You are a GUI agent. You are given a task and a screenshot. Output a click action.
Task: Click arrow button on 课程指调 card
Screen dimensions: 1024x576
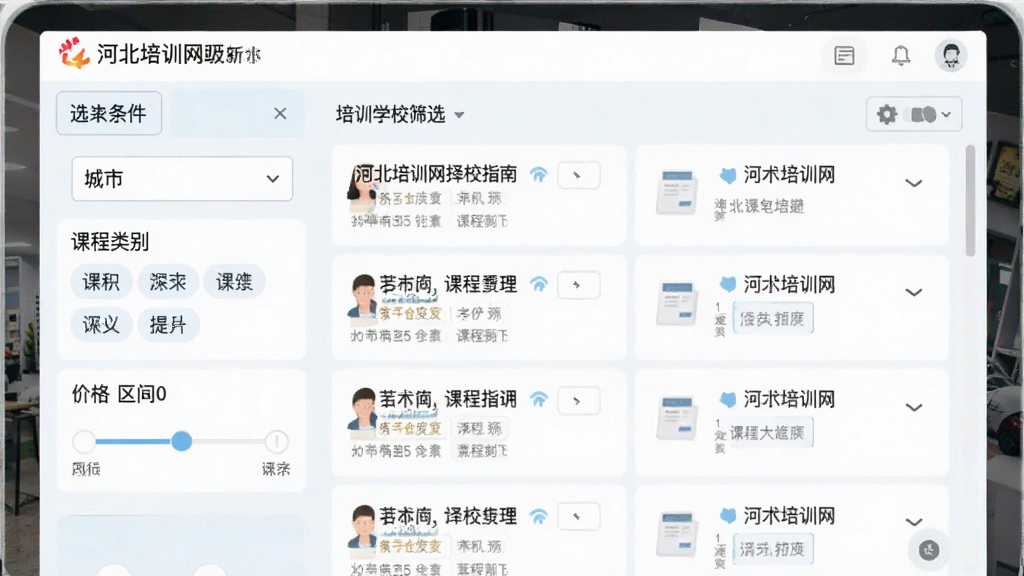pyautogui.click(x=579, y=400)
